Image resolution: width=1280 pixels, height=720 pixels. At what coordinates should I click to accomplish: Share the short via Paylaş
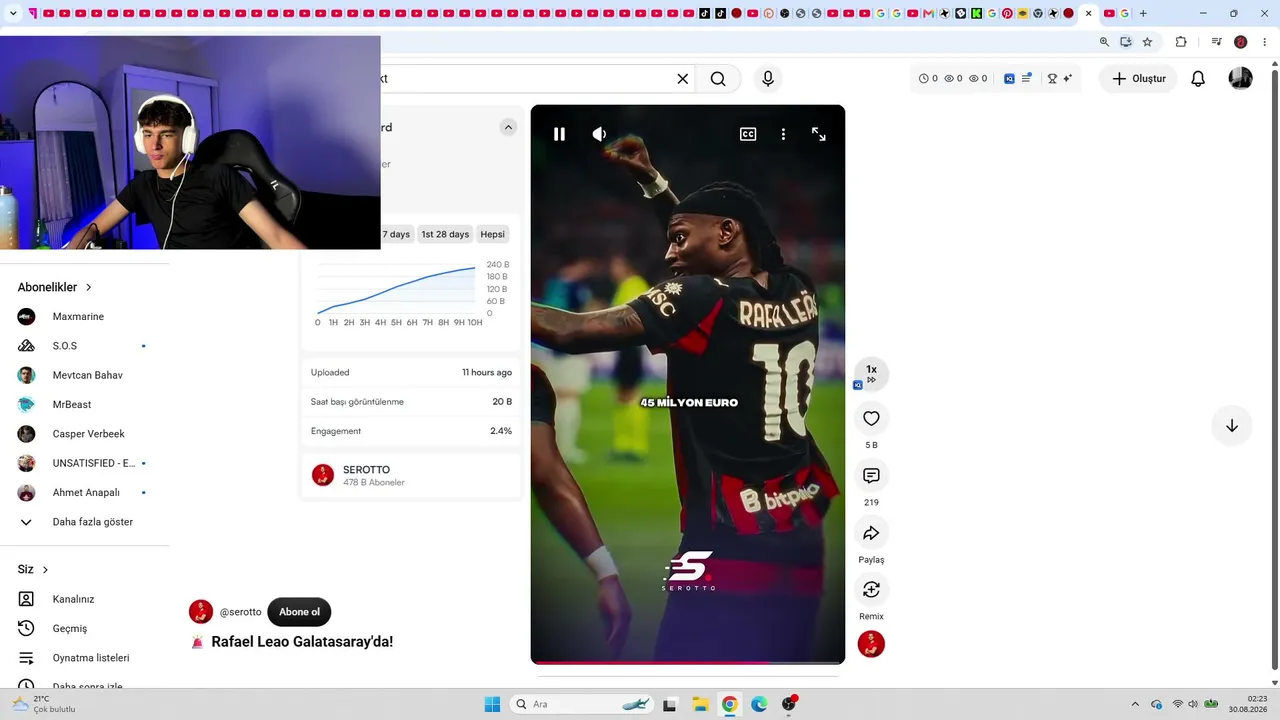tap(871, 533)
